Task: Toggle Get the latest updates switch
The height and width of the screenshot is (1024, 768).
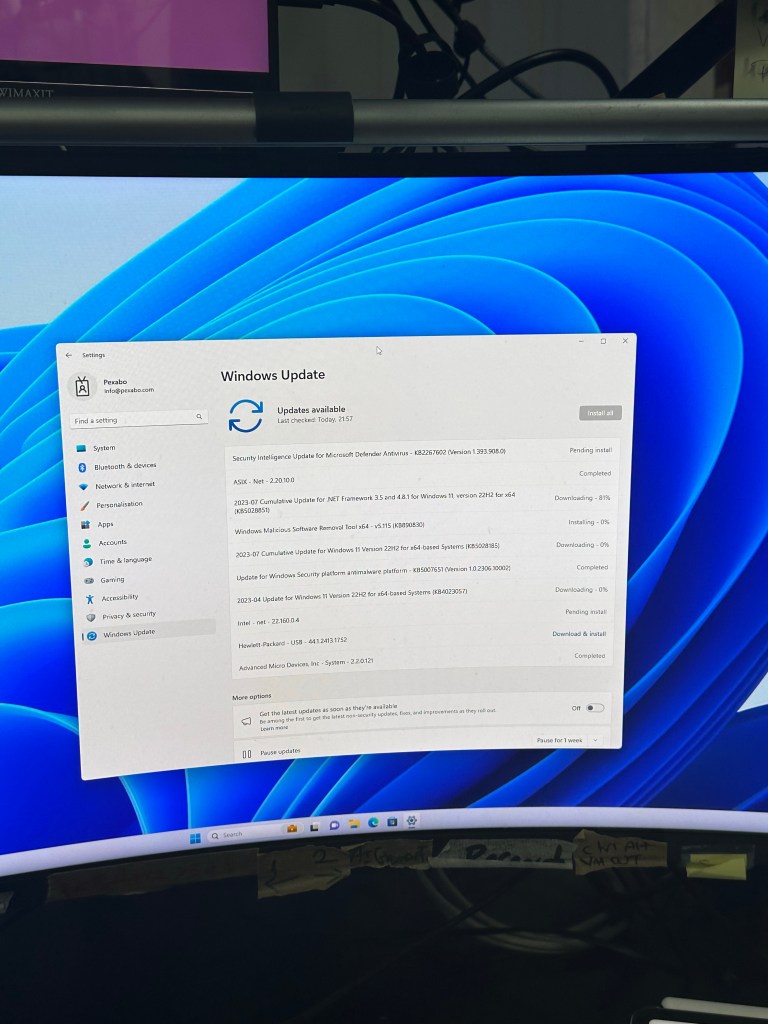Action: (594, 708)
